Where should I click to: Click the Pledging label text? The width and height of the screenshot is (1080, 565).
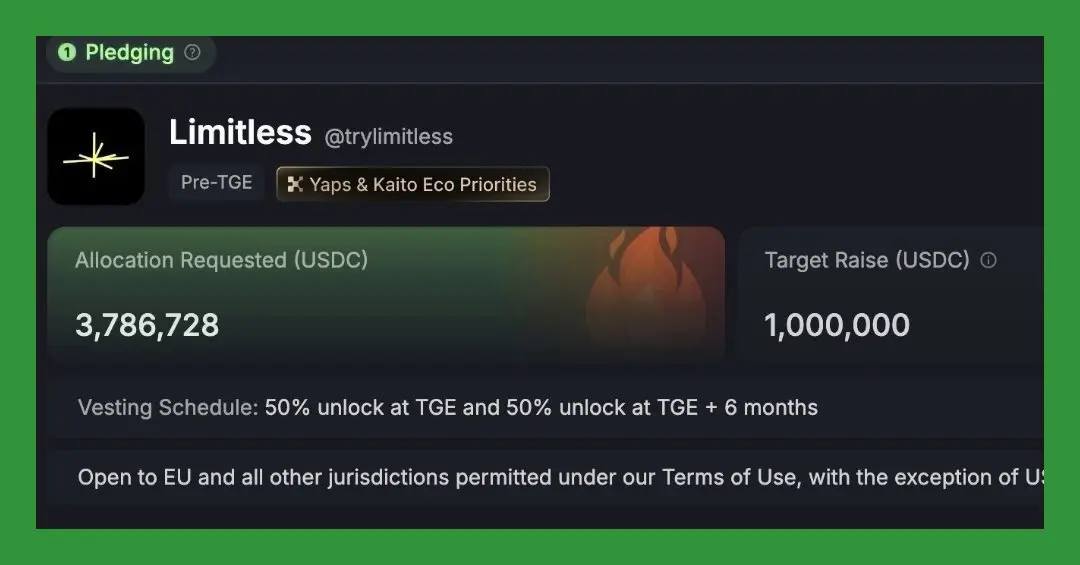click(x=129, y=53)
